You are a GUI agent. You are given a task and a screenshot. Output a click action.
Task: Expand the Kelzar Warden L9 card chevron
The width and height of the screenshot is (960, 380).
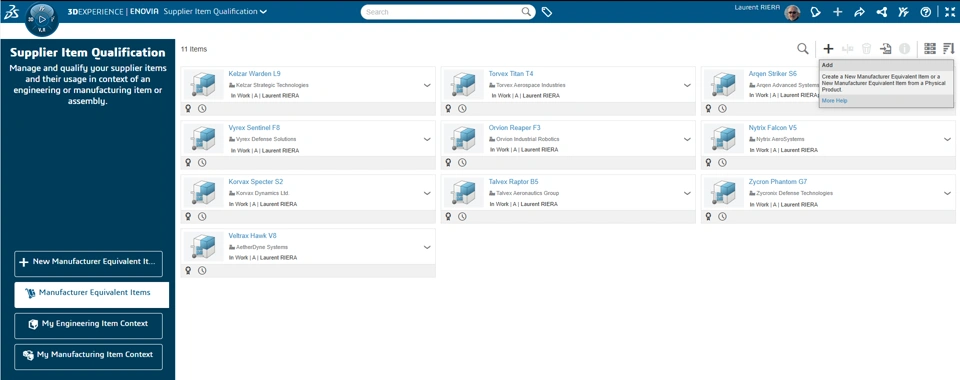(x=427, y=85)
